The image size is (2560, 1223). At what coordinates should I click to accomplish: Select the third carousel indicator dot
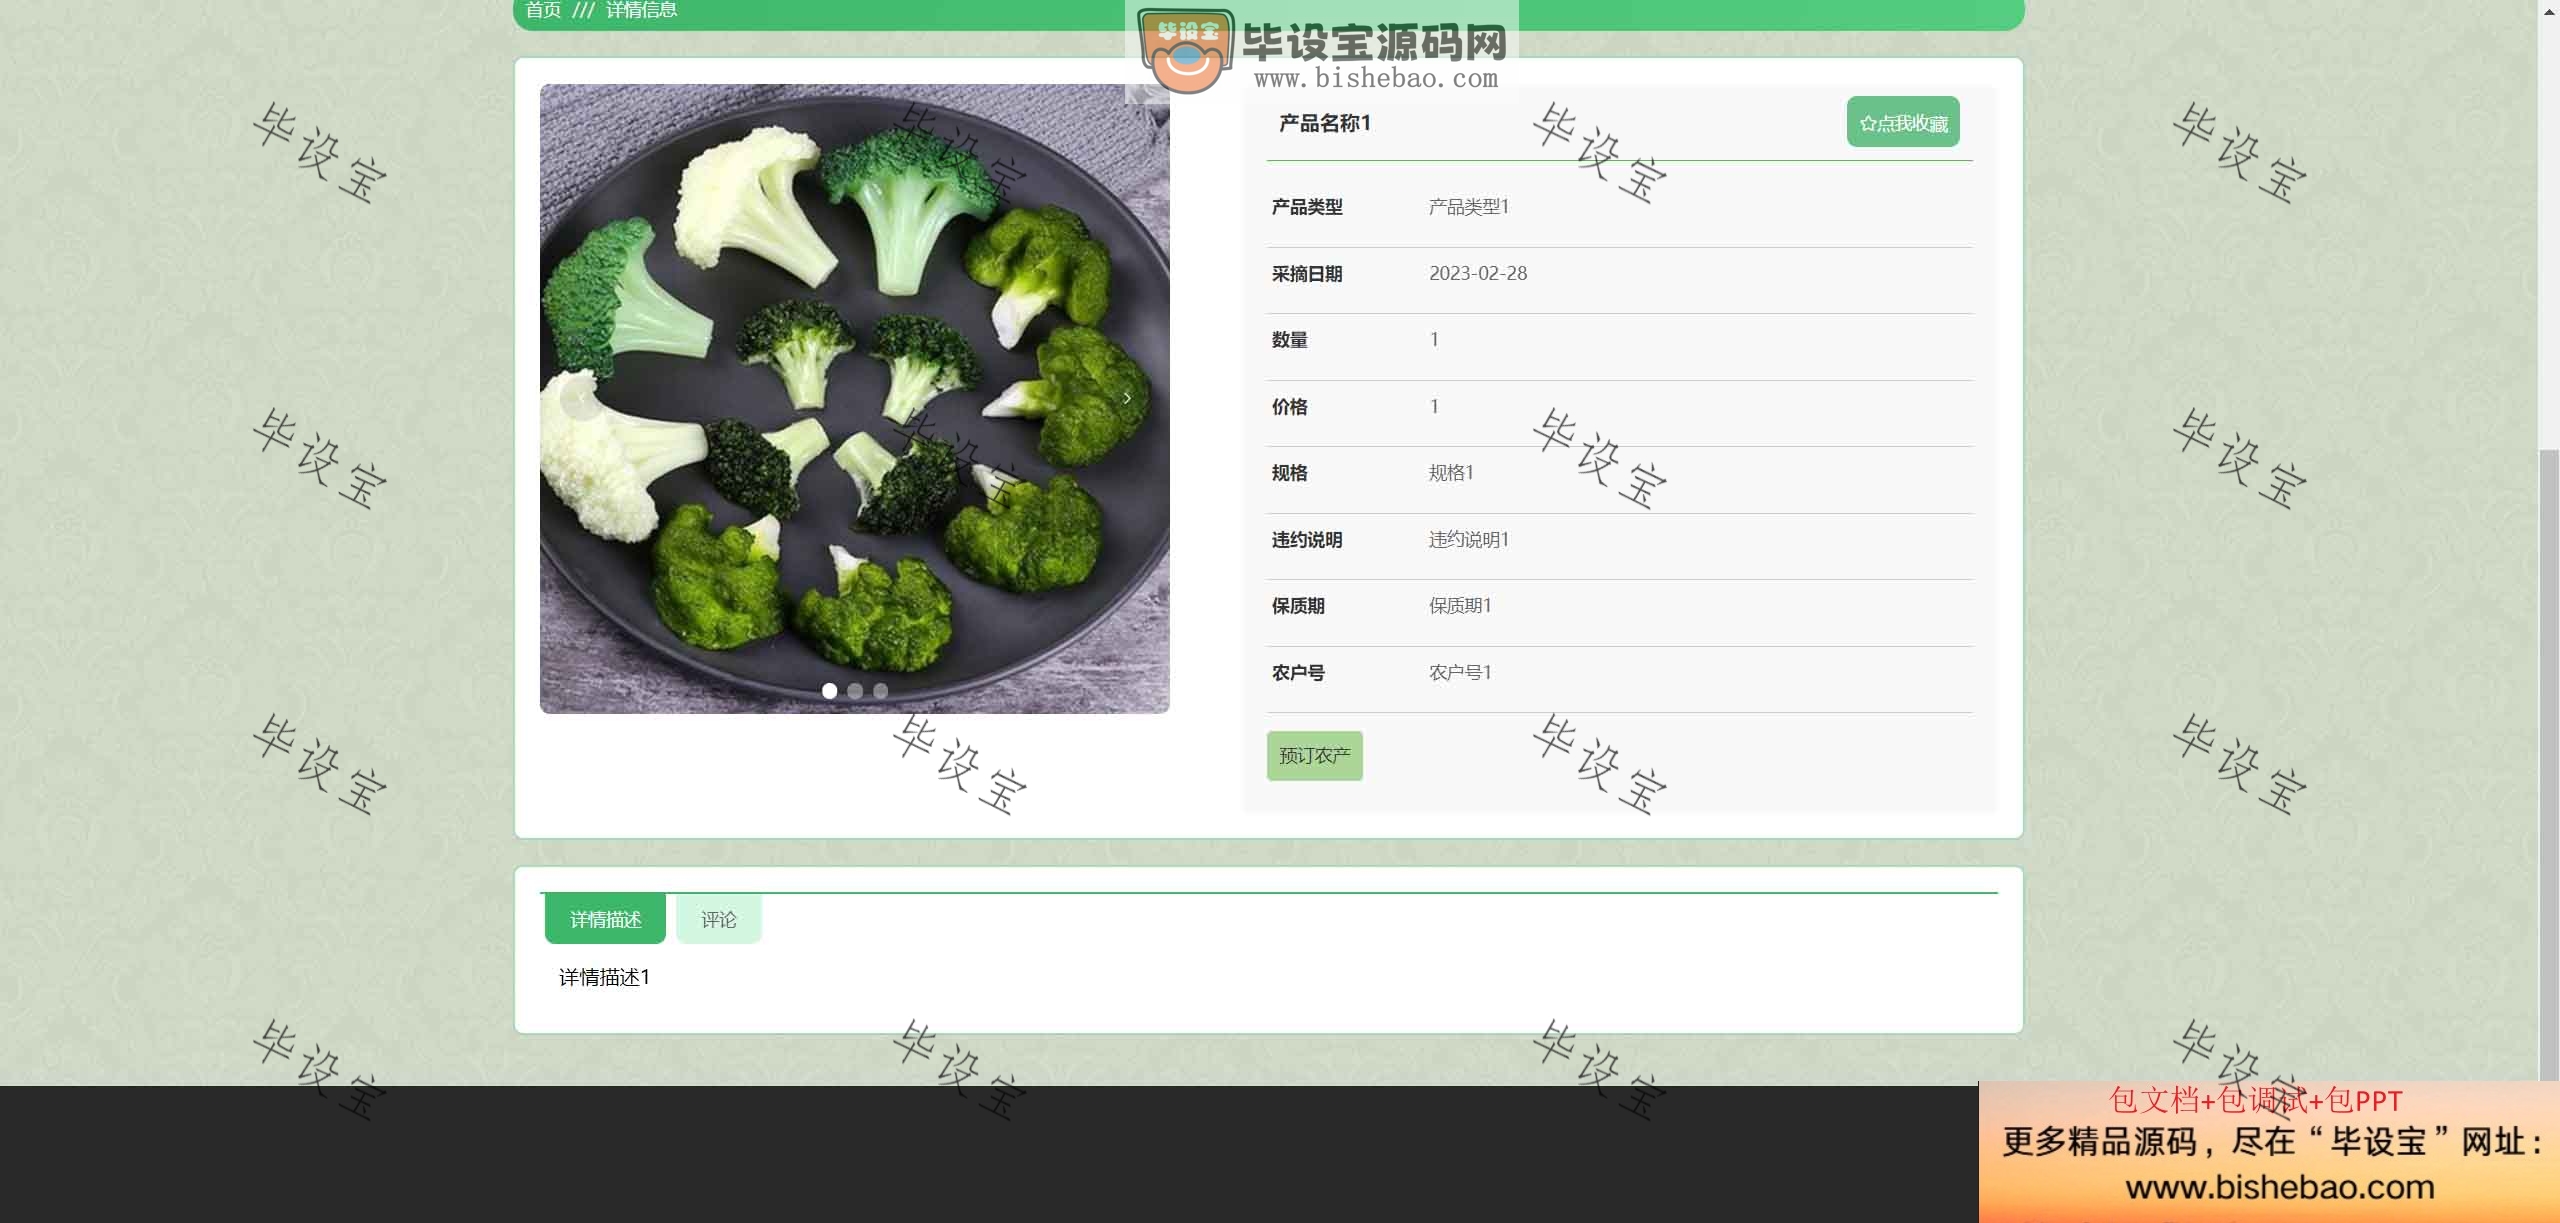pos(880,691)
